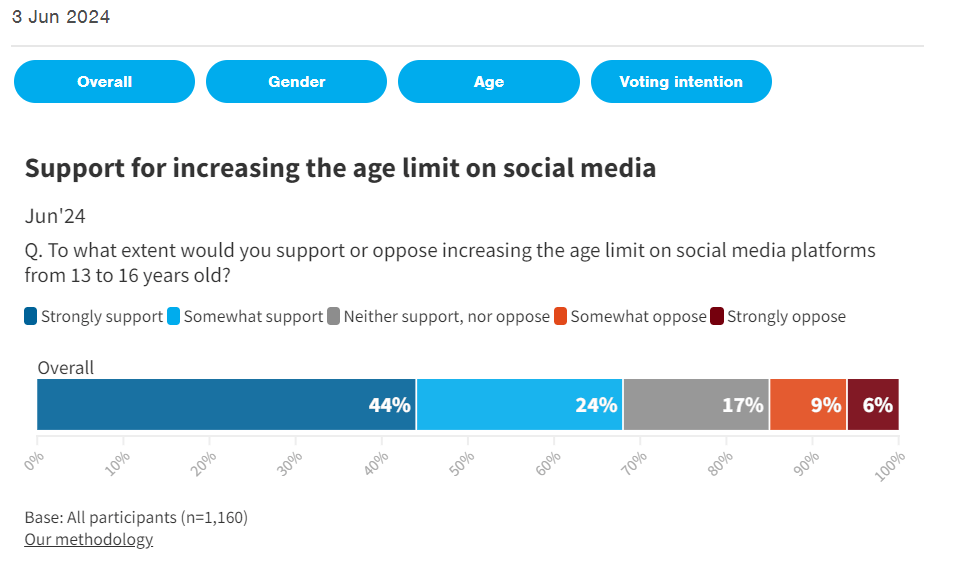This screenshot has width=957, height=578.
Task: Open the Our methodology link
Action: pyautogui.click(x=89, y=540)
